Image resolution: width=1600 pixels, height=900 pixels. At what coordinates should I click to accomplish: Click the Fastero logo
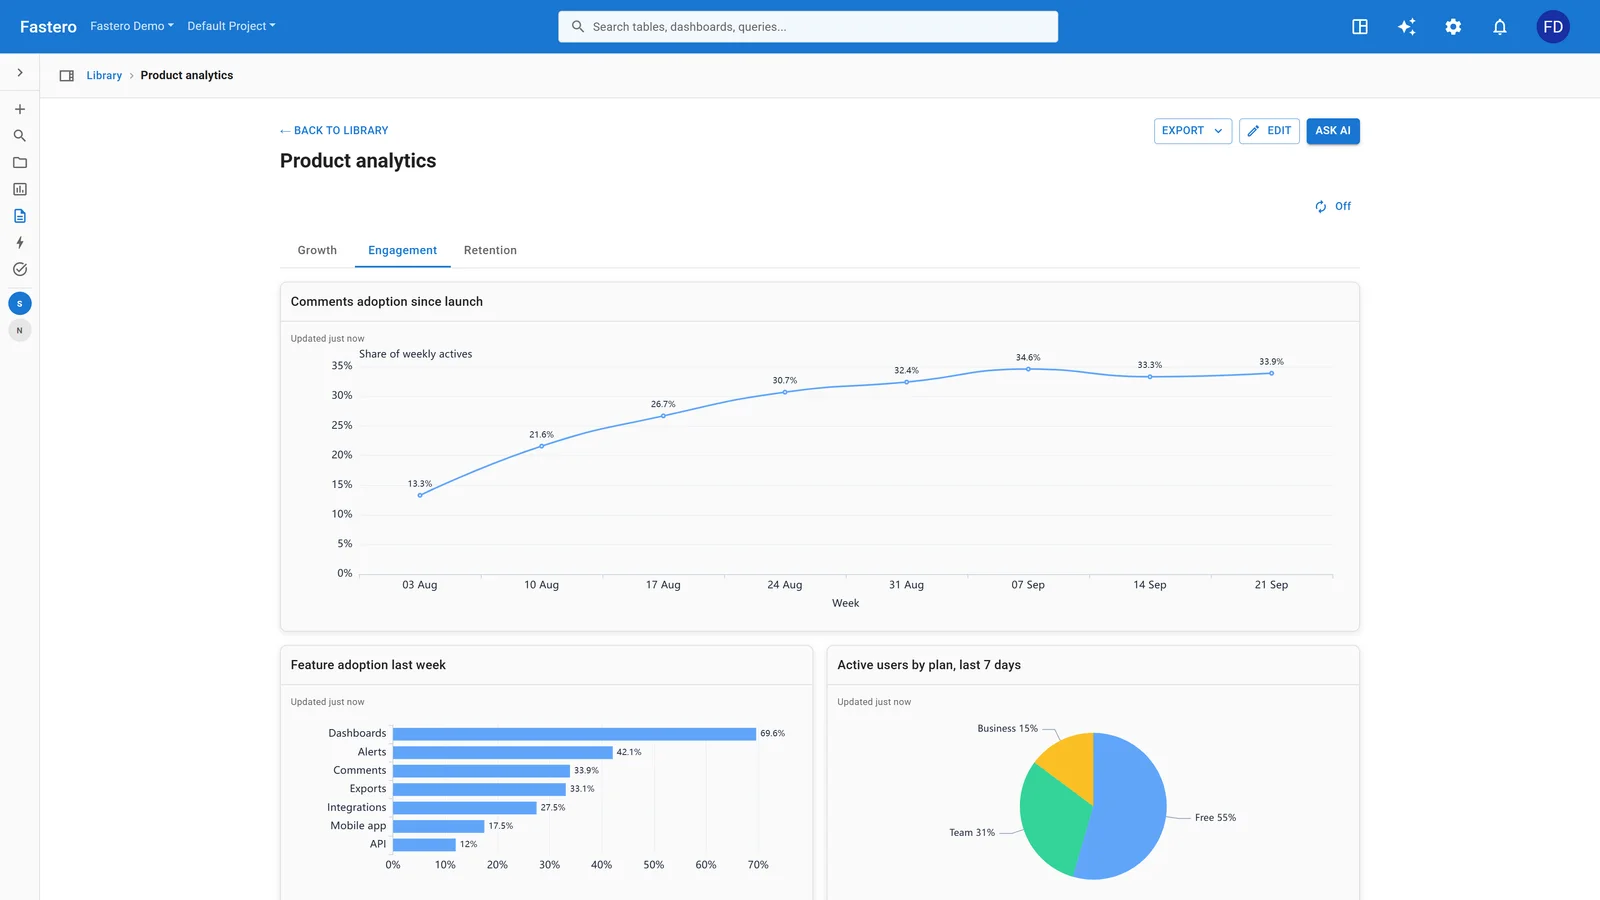(48, 27)
